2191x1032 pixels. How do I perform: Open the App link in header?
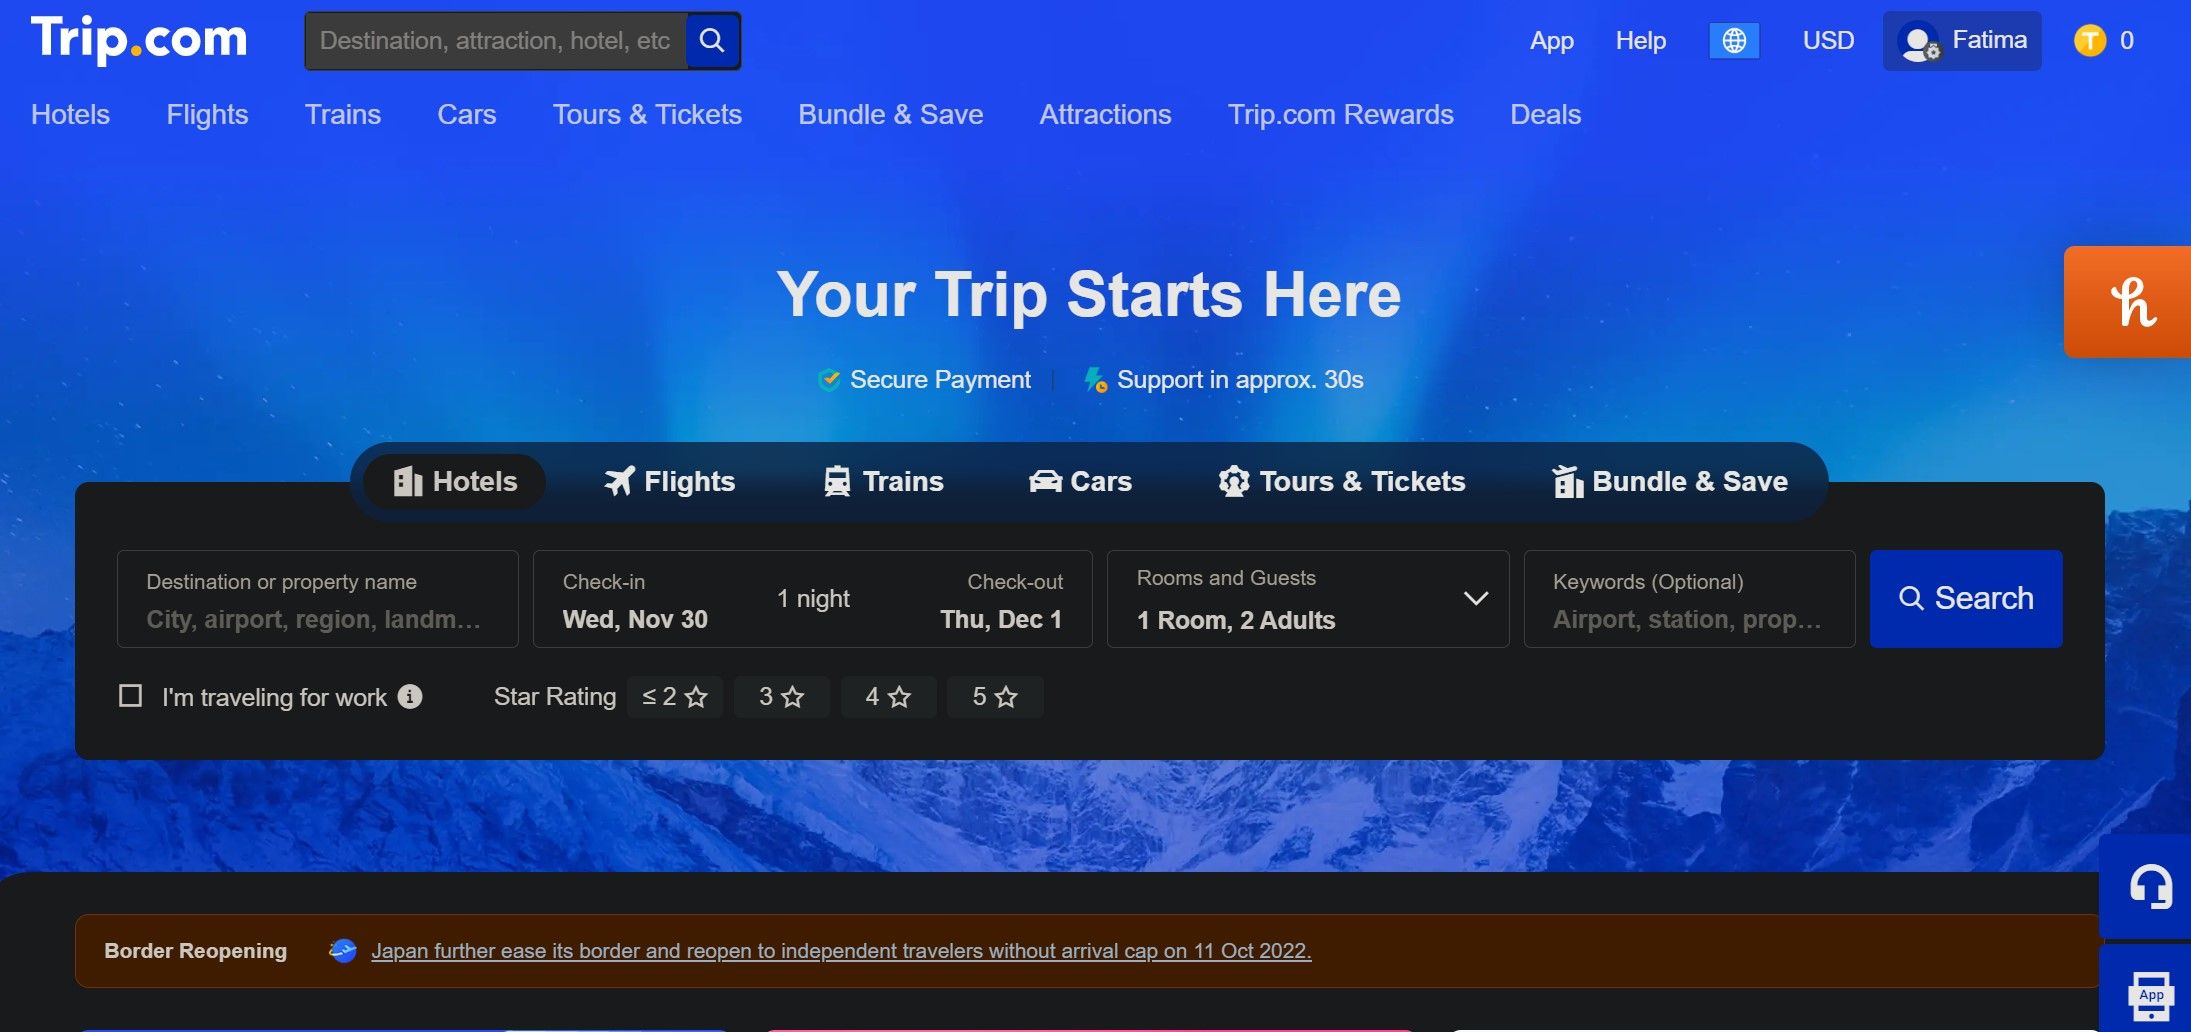(x=1552, y=41)
